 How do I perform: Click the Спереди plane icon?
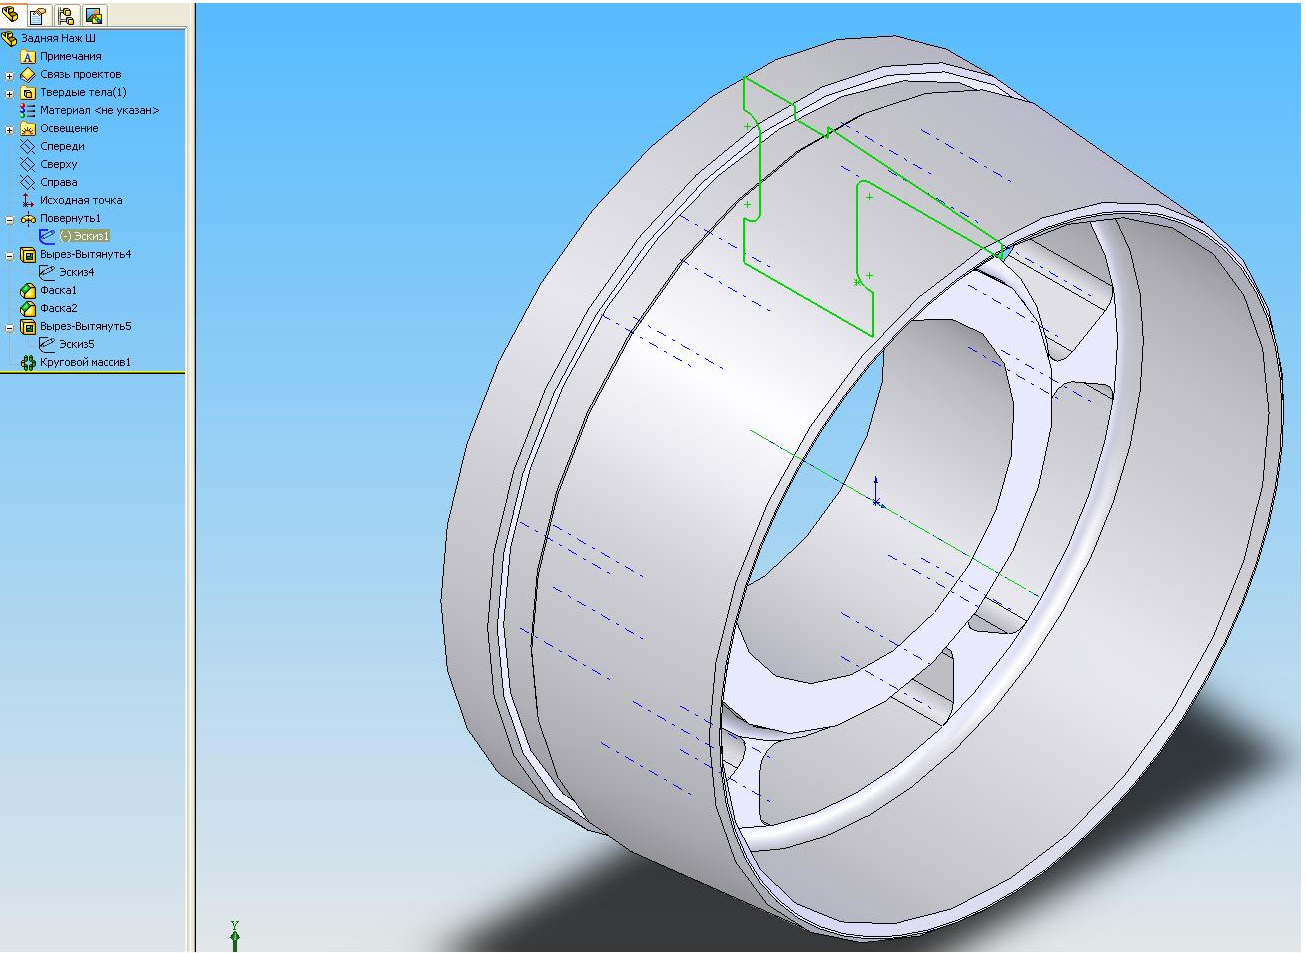(x=28, y=146)
